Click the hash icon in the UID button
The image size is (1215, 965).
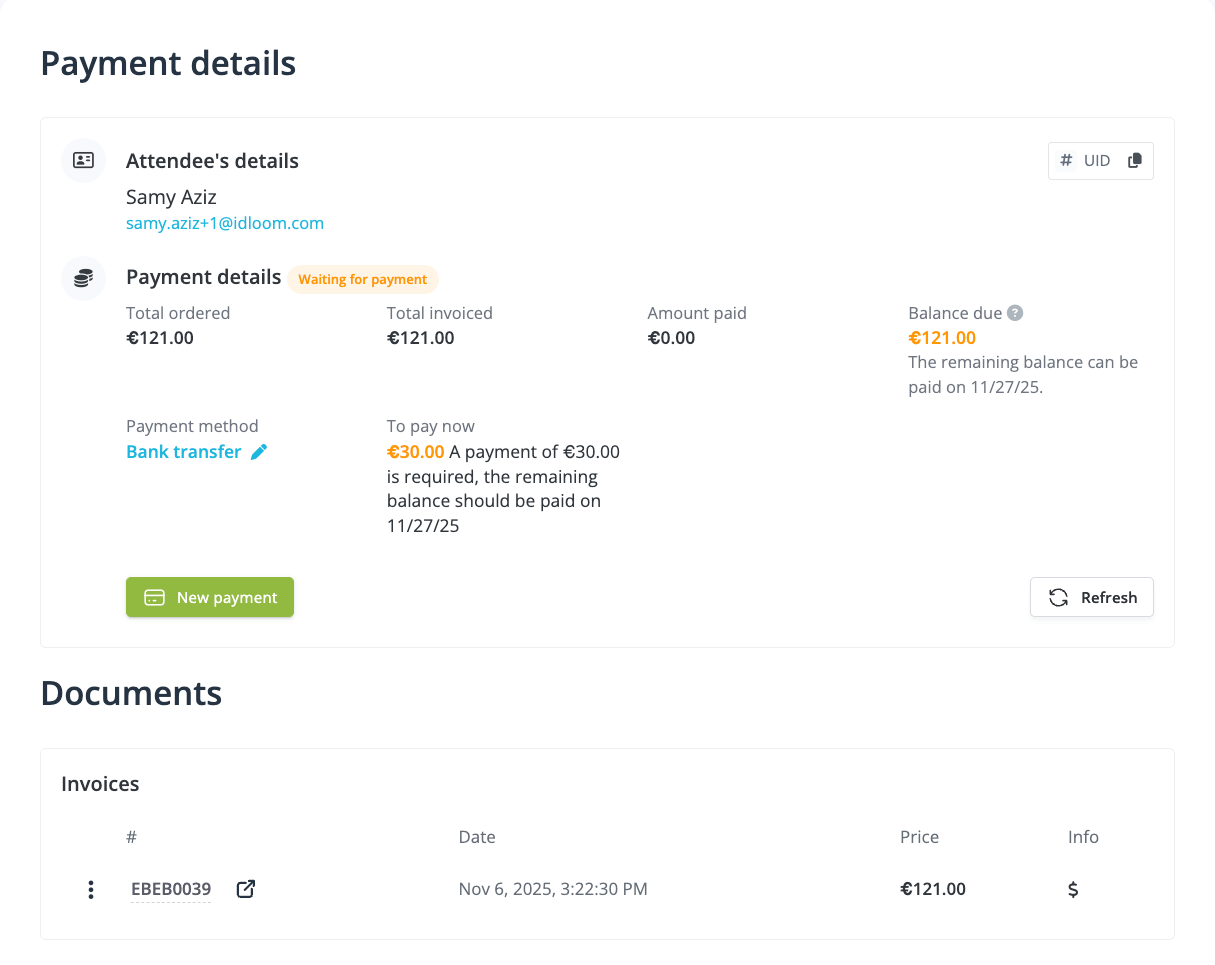[x=1066, y=160]
